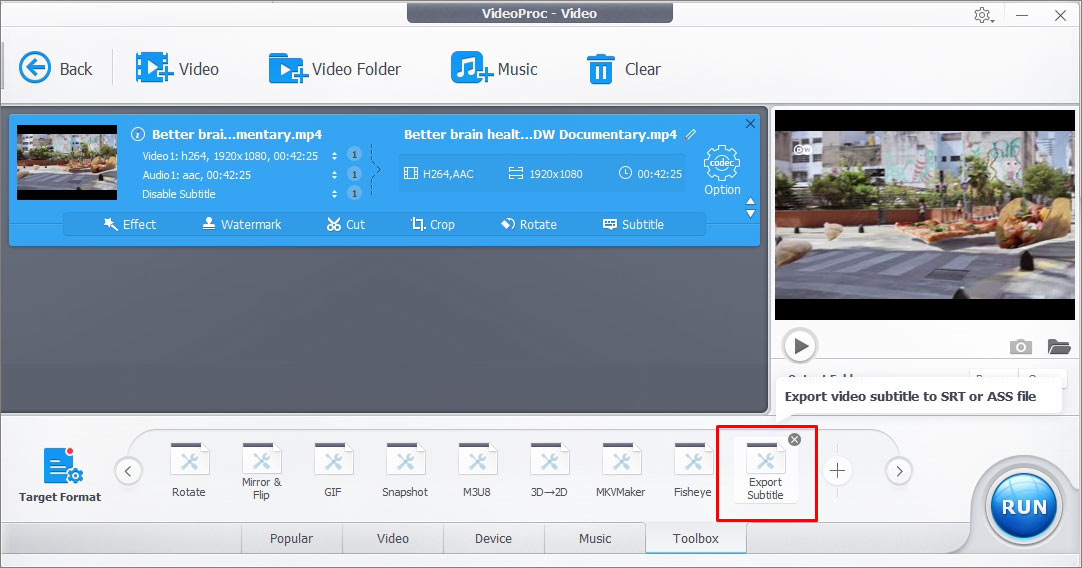Switch to the Popular tab
Image resolution: width=1082 pixels, height=568 pixels.
pyautogui.click(x=291, y=538)
